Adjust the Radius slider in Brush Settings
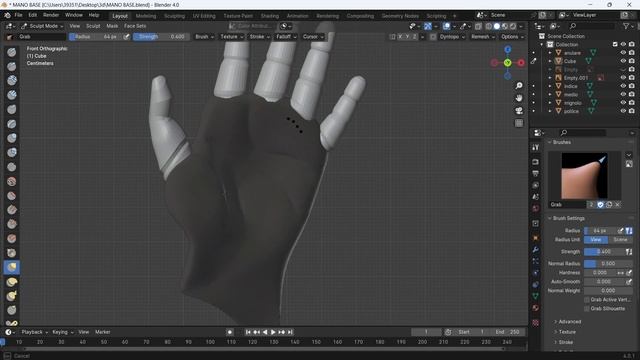Screen dimensions: 640x360 point(600,231)
